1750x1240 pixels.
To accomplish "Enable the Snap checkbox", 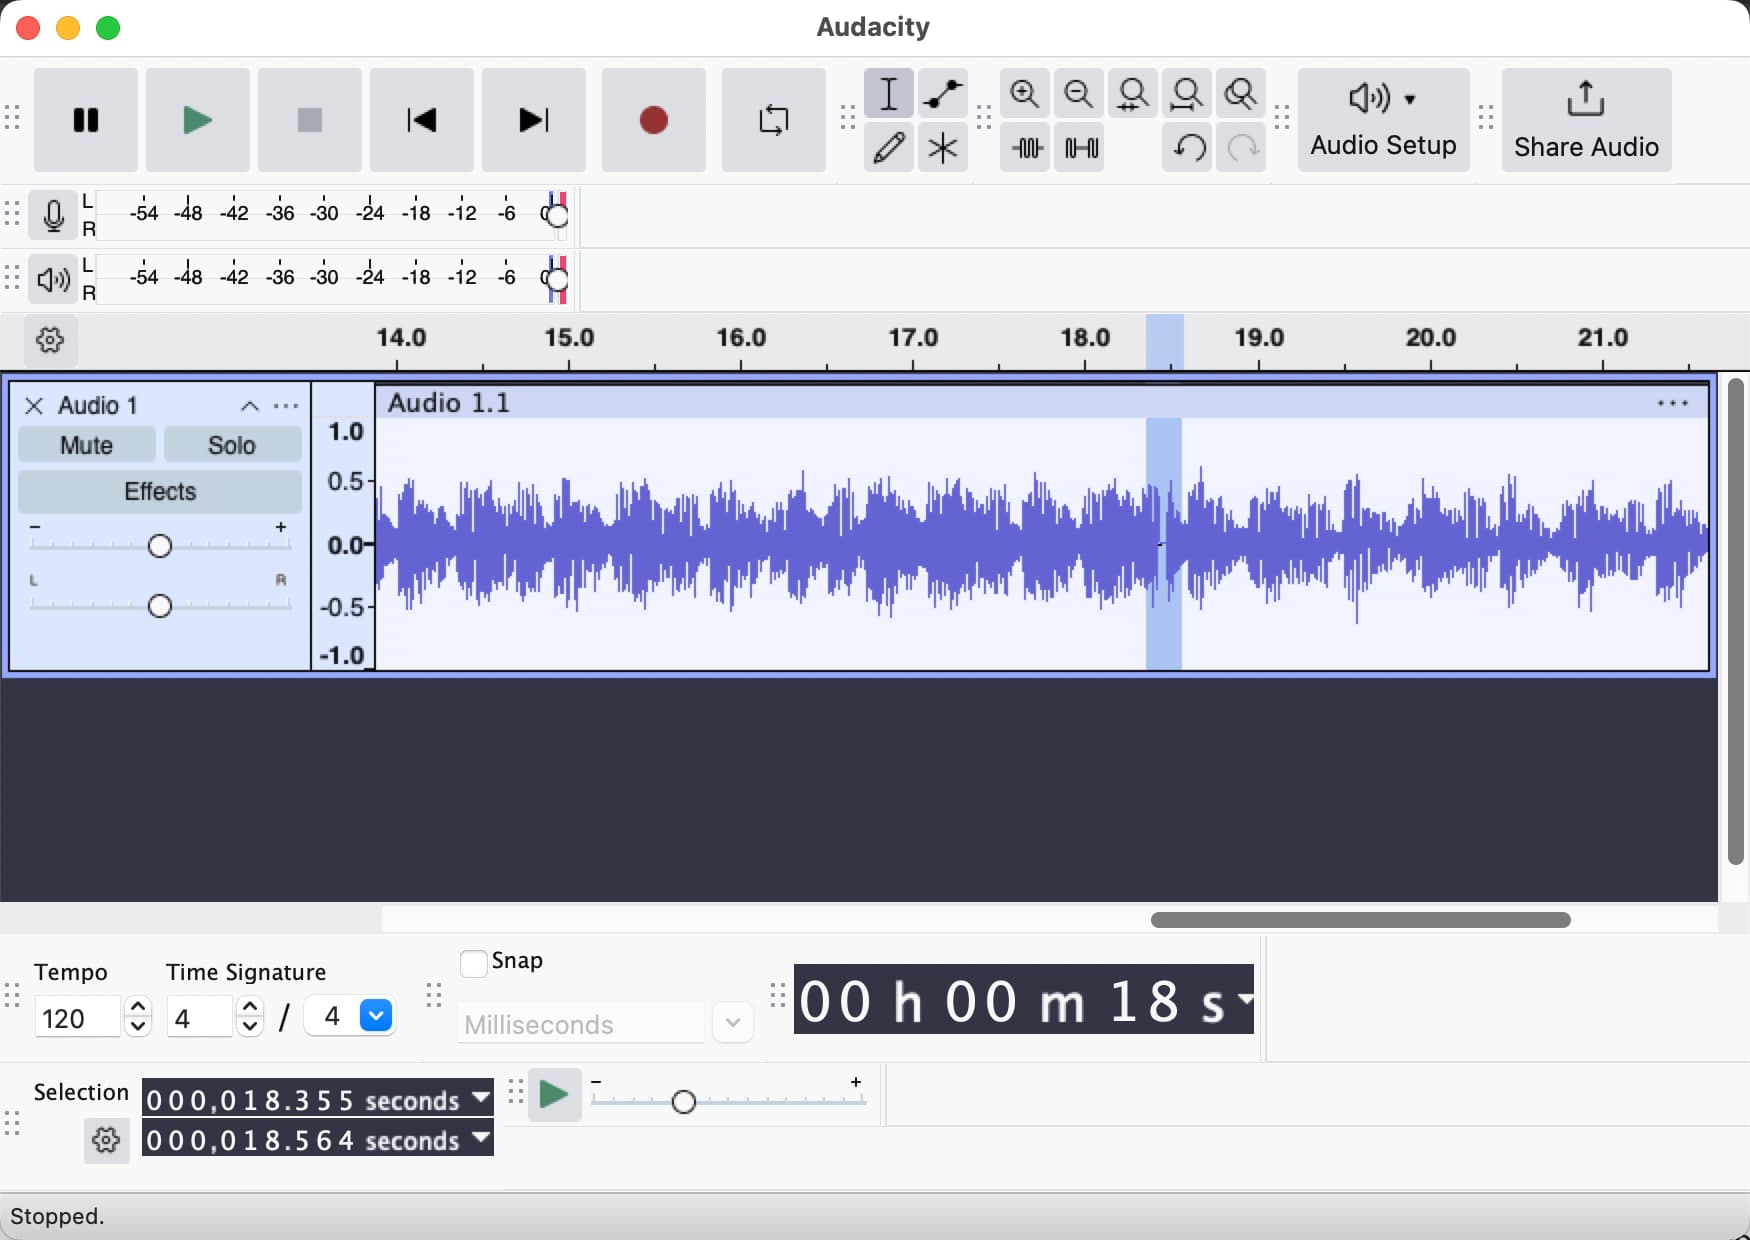I will click(474, 963).
